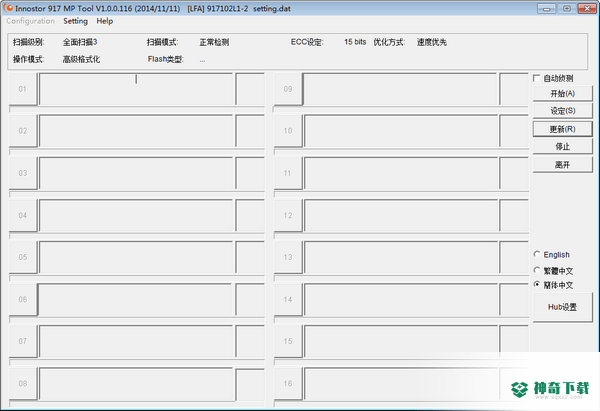
Task: Click port slot button 10
Action: (288, 130)
